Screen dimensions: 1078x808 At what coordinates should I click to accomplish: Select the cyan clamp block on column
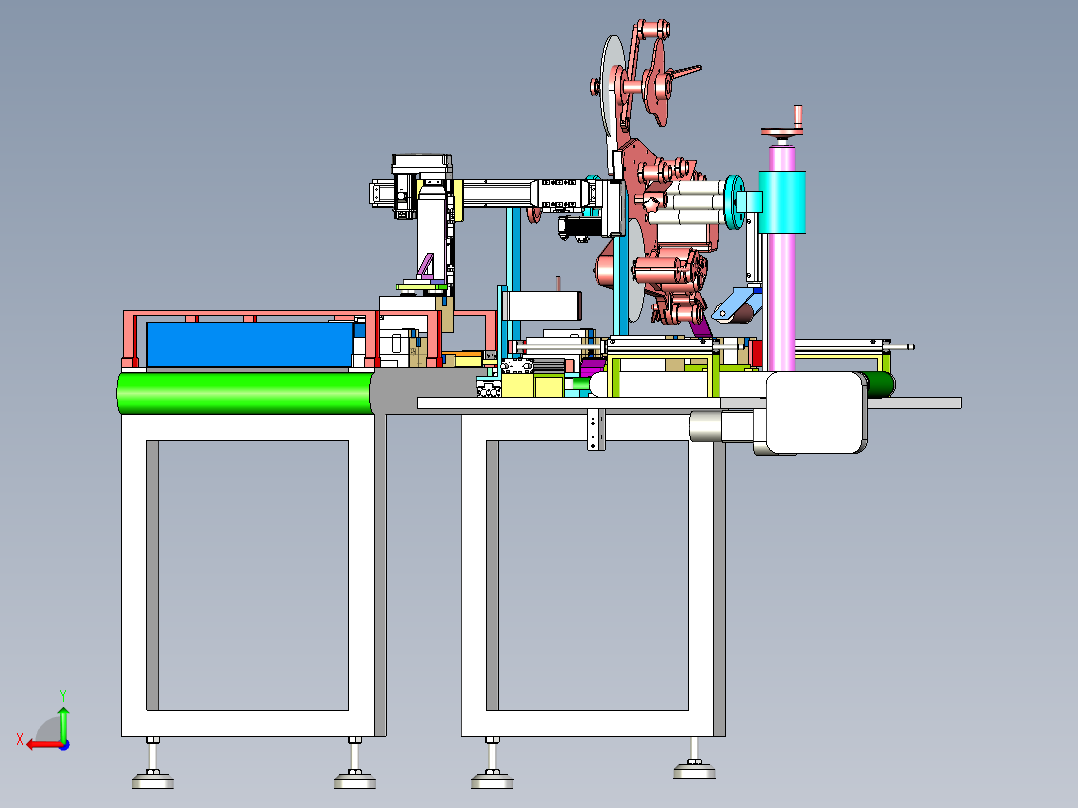(x=782, y=202)
